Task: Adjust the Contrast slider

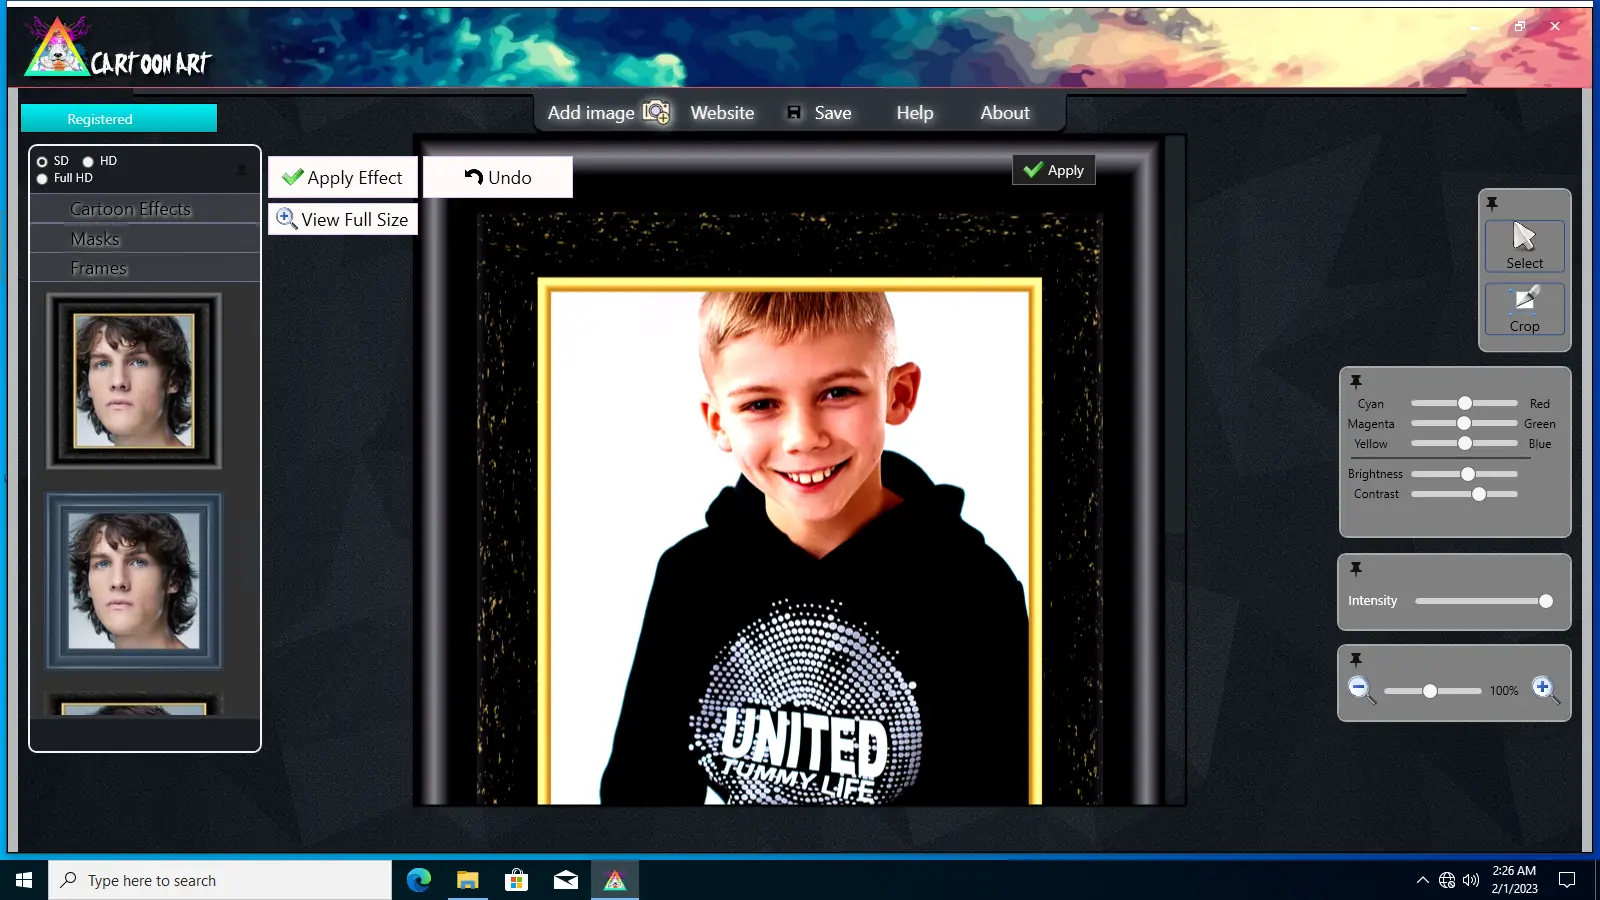Action: (x=1464, y=494)
